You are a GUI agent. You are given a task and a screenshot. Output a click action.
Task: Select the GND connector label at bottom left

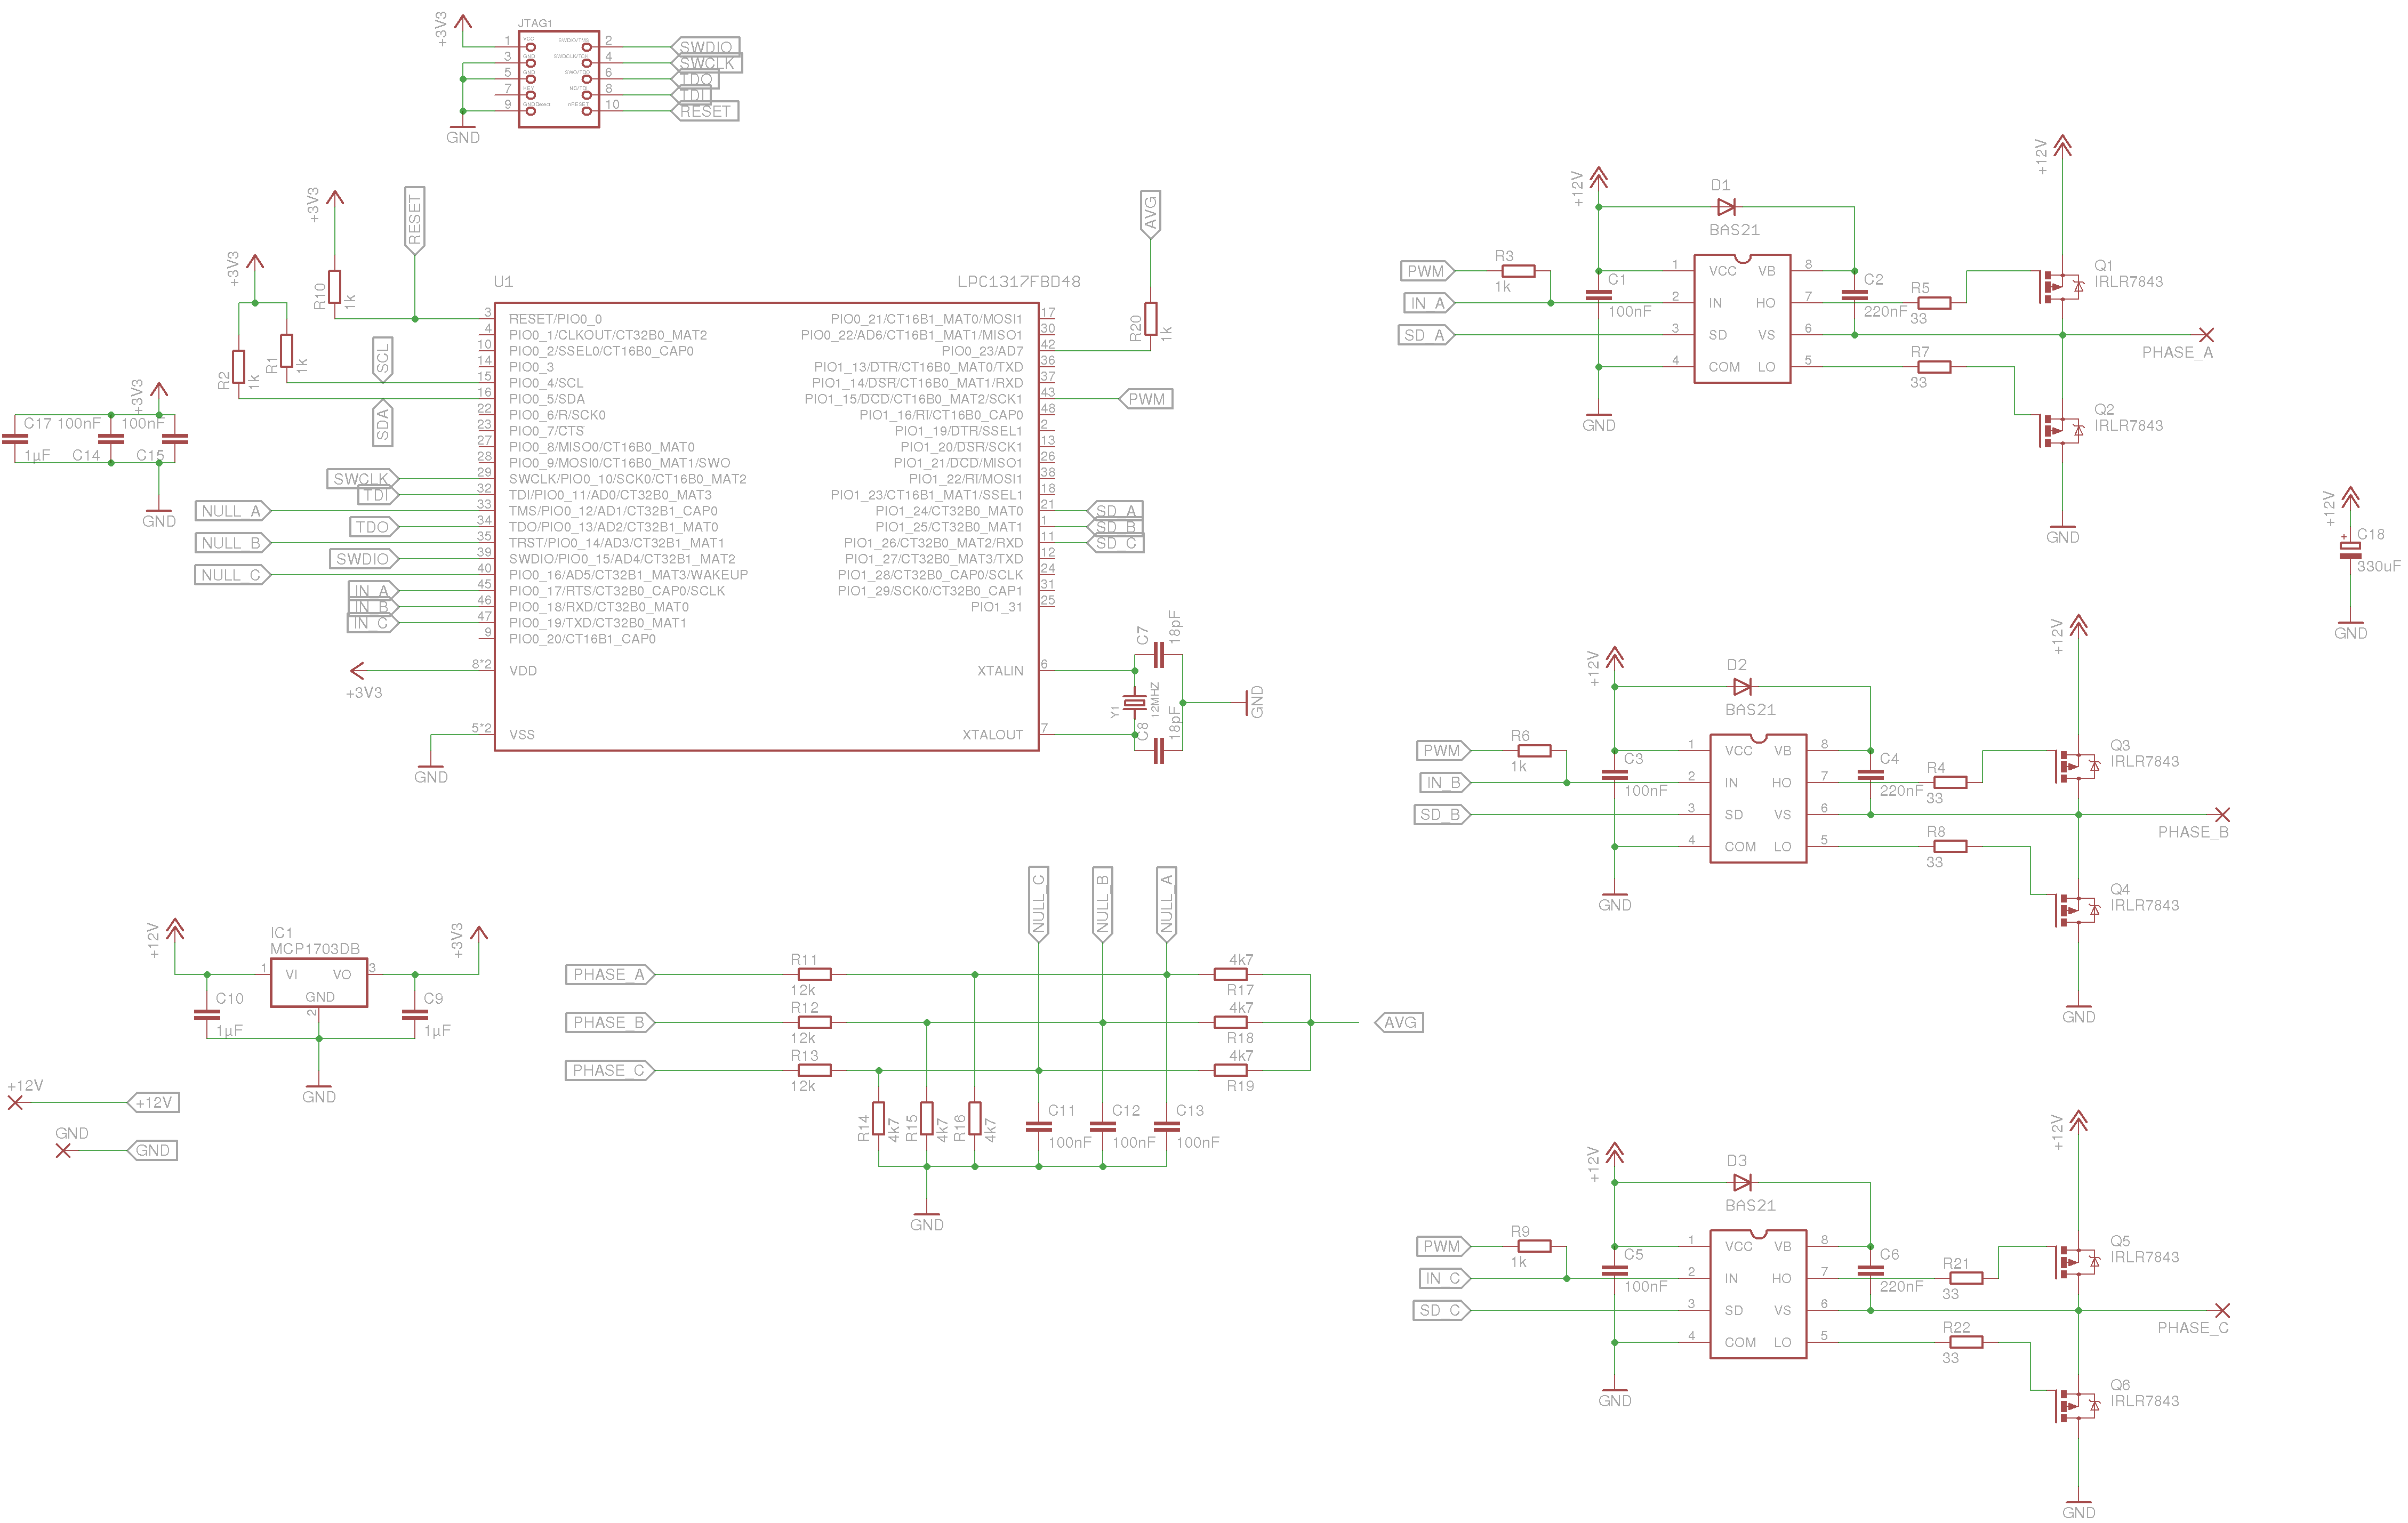153,1151
